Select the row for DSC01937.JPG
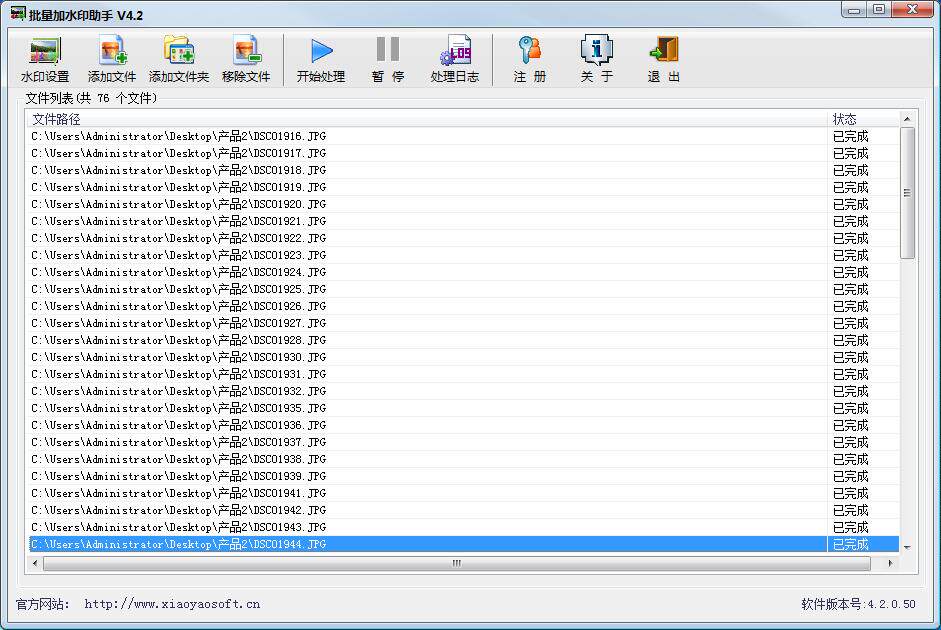The height and width of the screenshot is (630, 941). coord(464,442)
